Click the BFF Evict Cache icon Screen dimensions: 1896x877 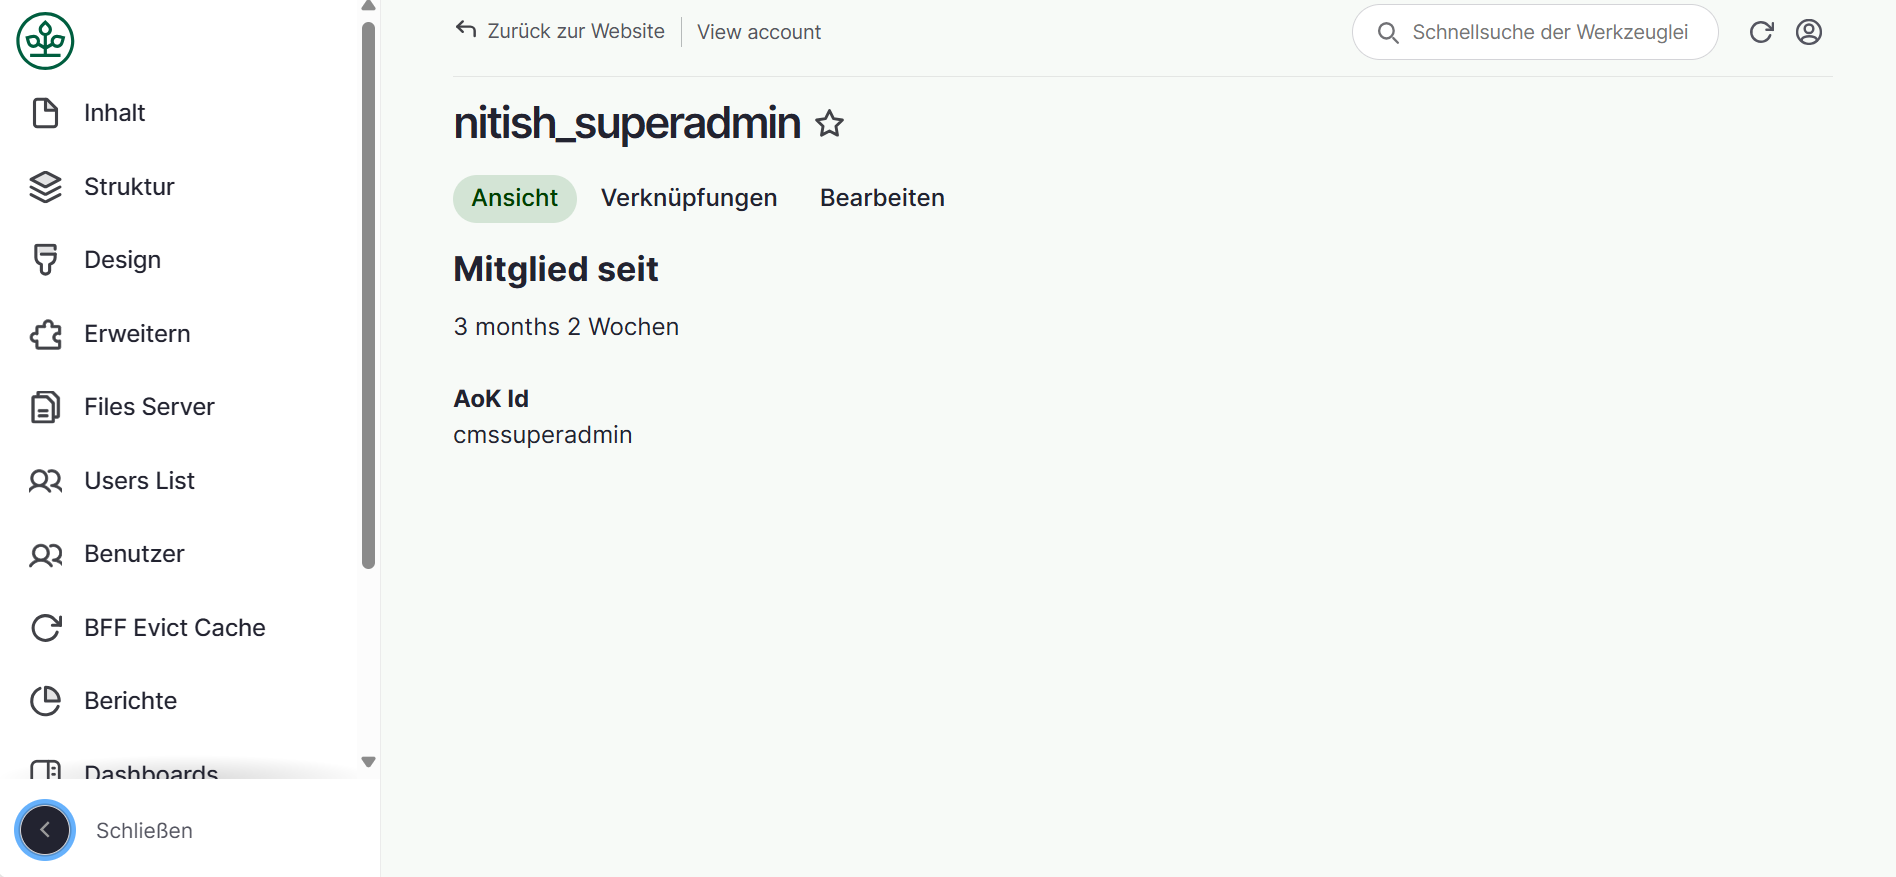click(45, 628)
